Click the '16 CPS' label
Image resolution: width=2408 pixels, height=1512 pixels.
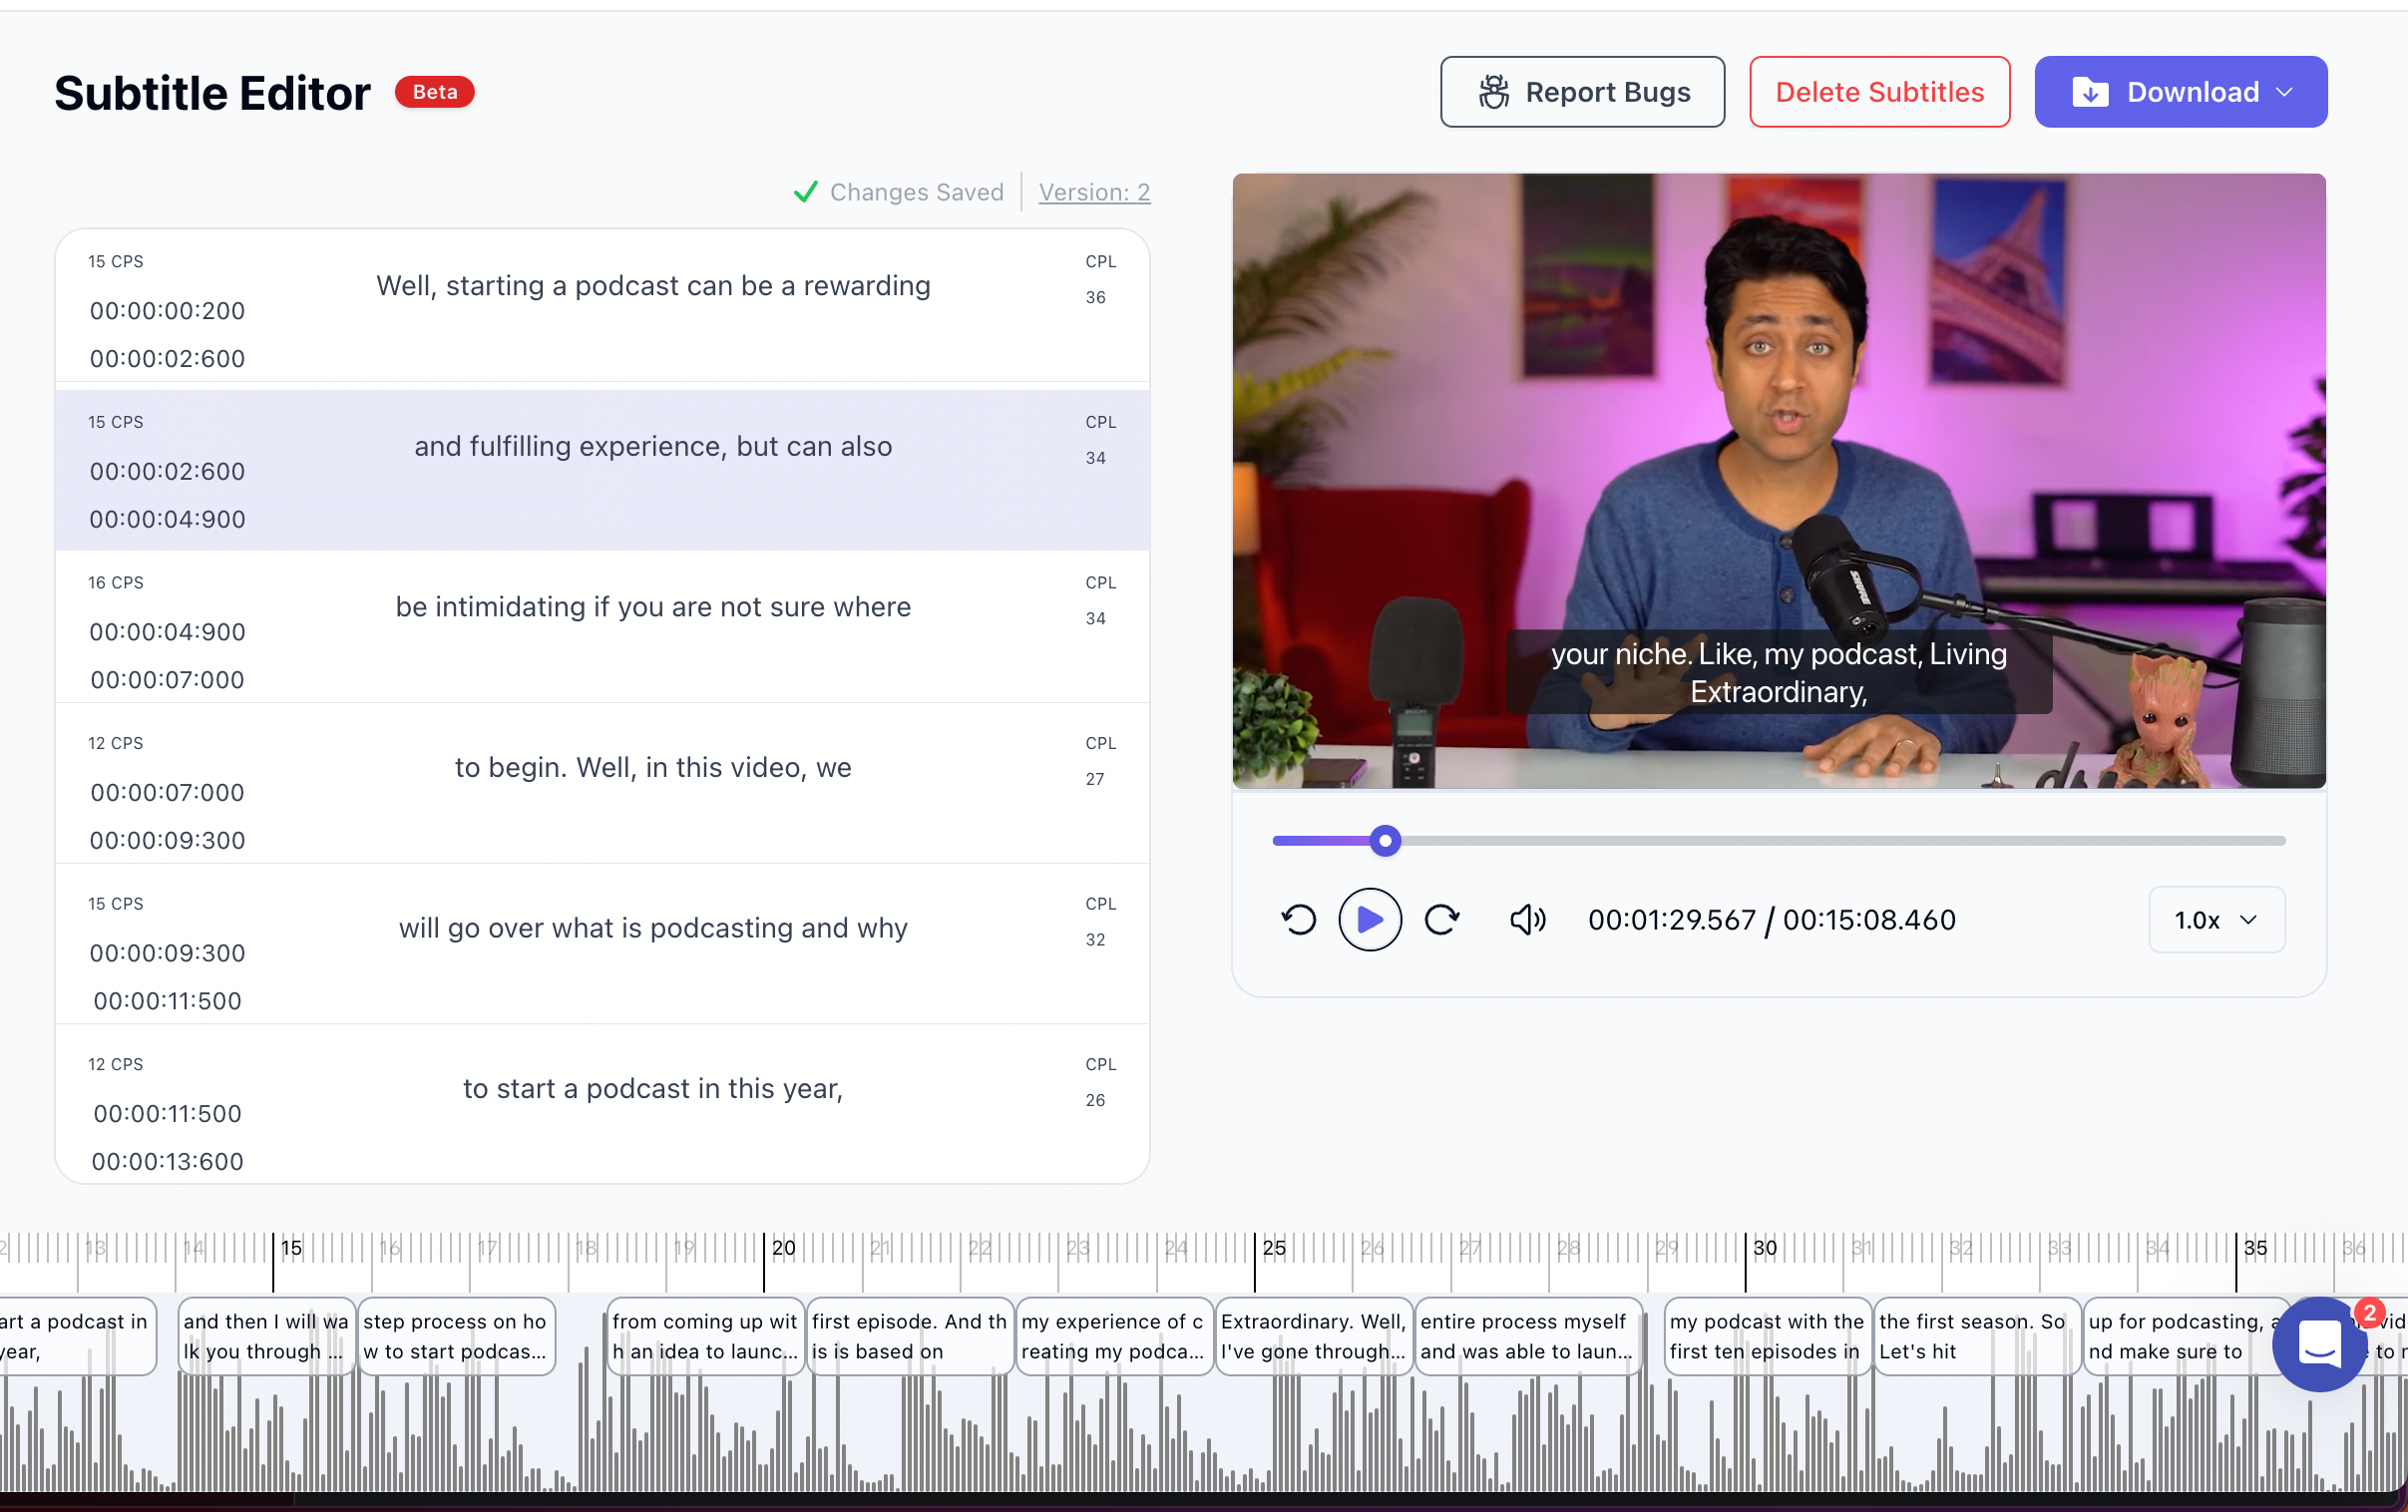[116, 582]
